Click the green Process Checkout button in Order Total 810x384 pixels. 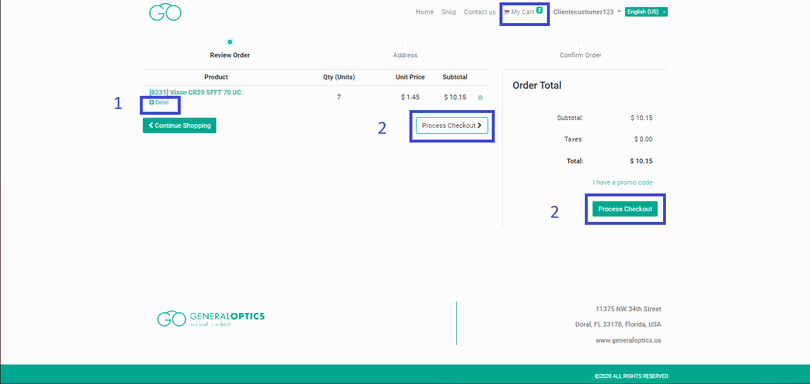pyautogui.click(x=625, y=209)
